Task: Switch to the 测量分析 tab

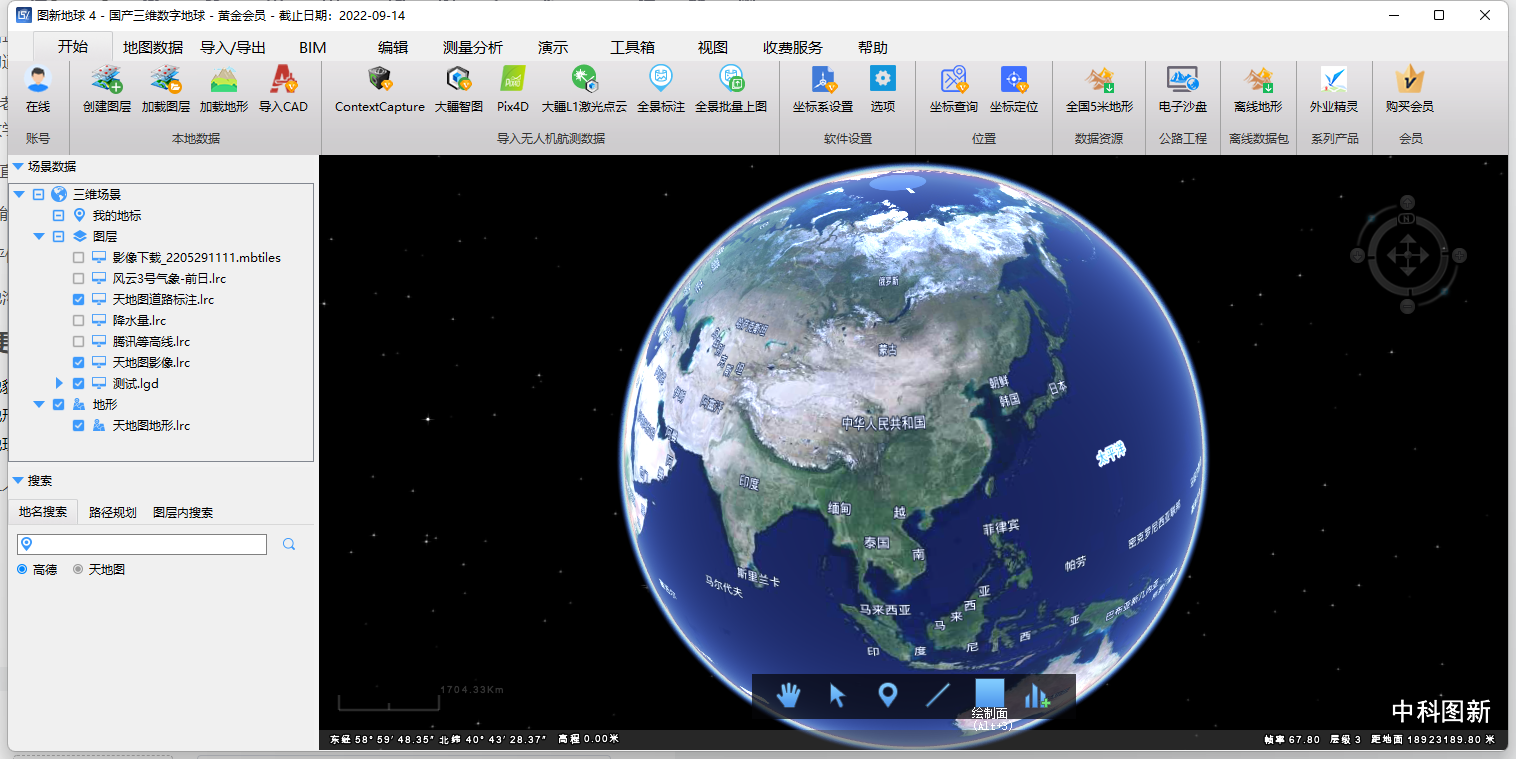Action: 473,47
